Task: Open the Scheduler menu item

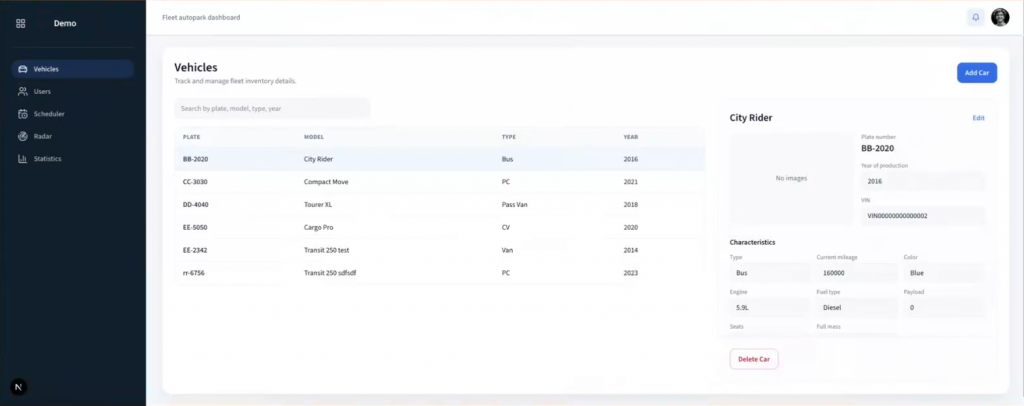Action: tap(49, 114)
